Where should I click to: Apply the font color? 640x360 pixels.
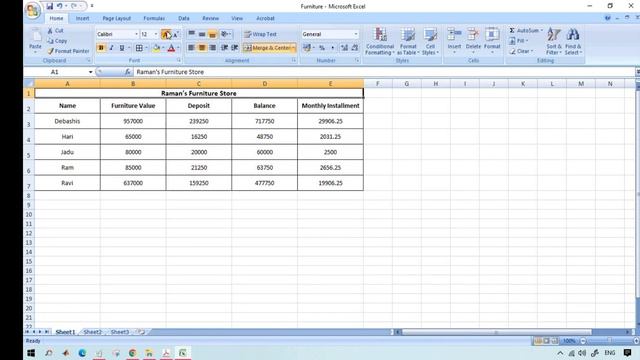(171, 48)
